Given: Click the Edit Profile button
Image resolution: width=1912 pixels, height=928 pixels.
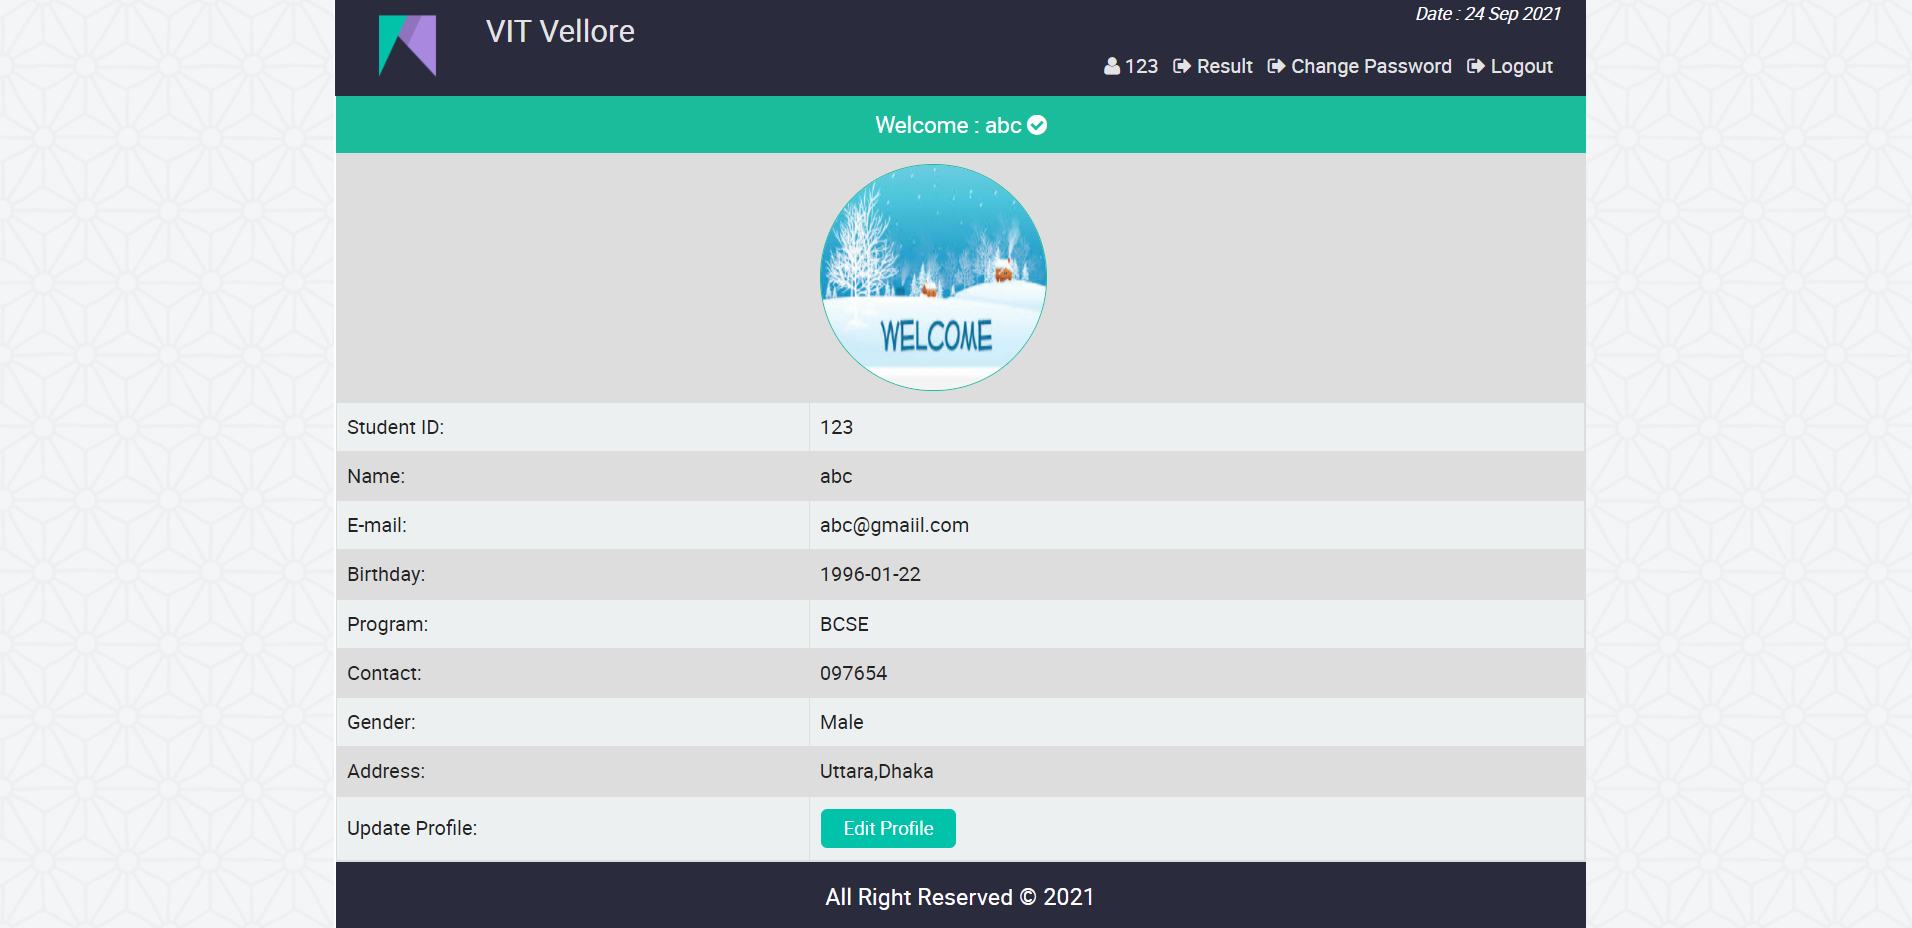Looking at the screenshot, I should click(x=888, y=828).
